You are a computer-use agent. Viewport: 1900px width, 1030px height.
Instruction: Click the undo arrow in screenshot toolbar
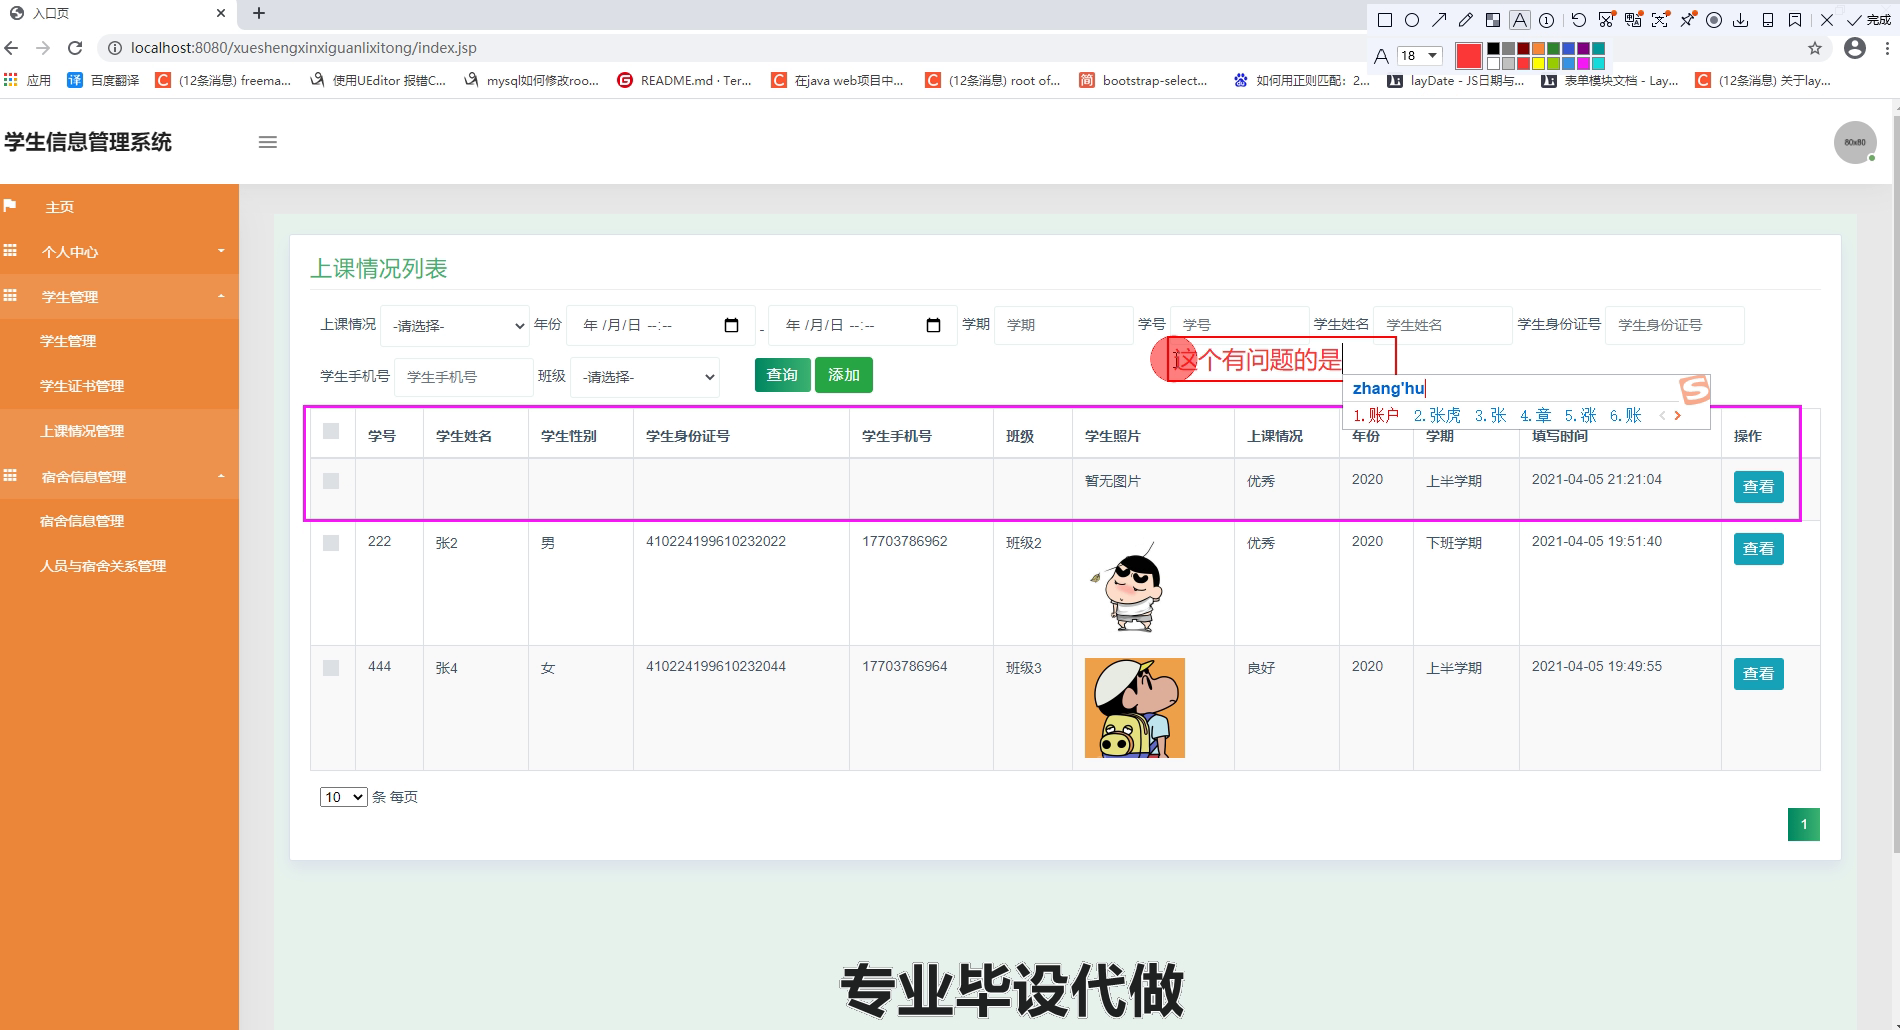tap(1579, 20)
